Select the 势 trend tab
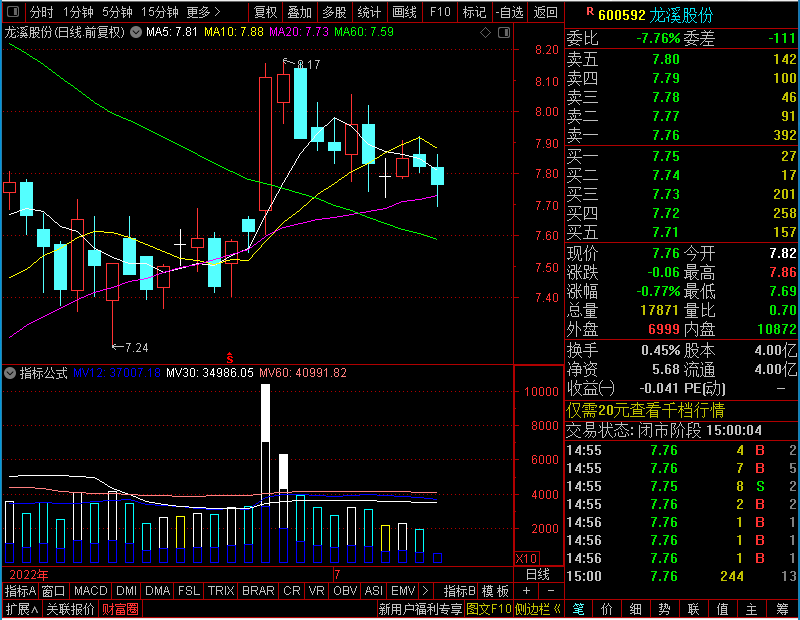This screenshot has width=800, height=620. pos(664,609)
